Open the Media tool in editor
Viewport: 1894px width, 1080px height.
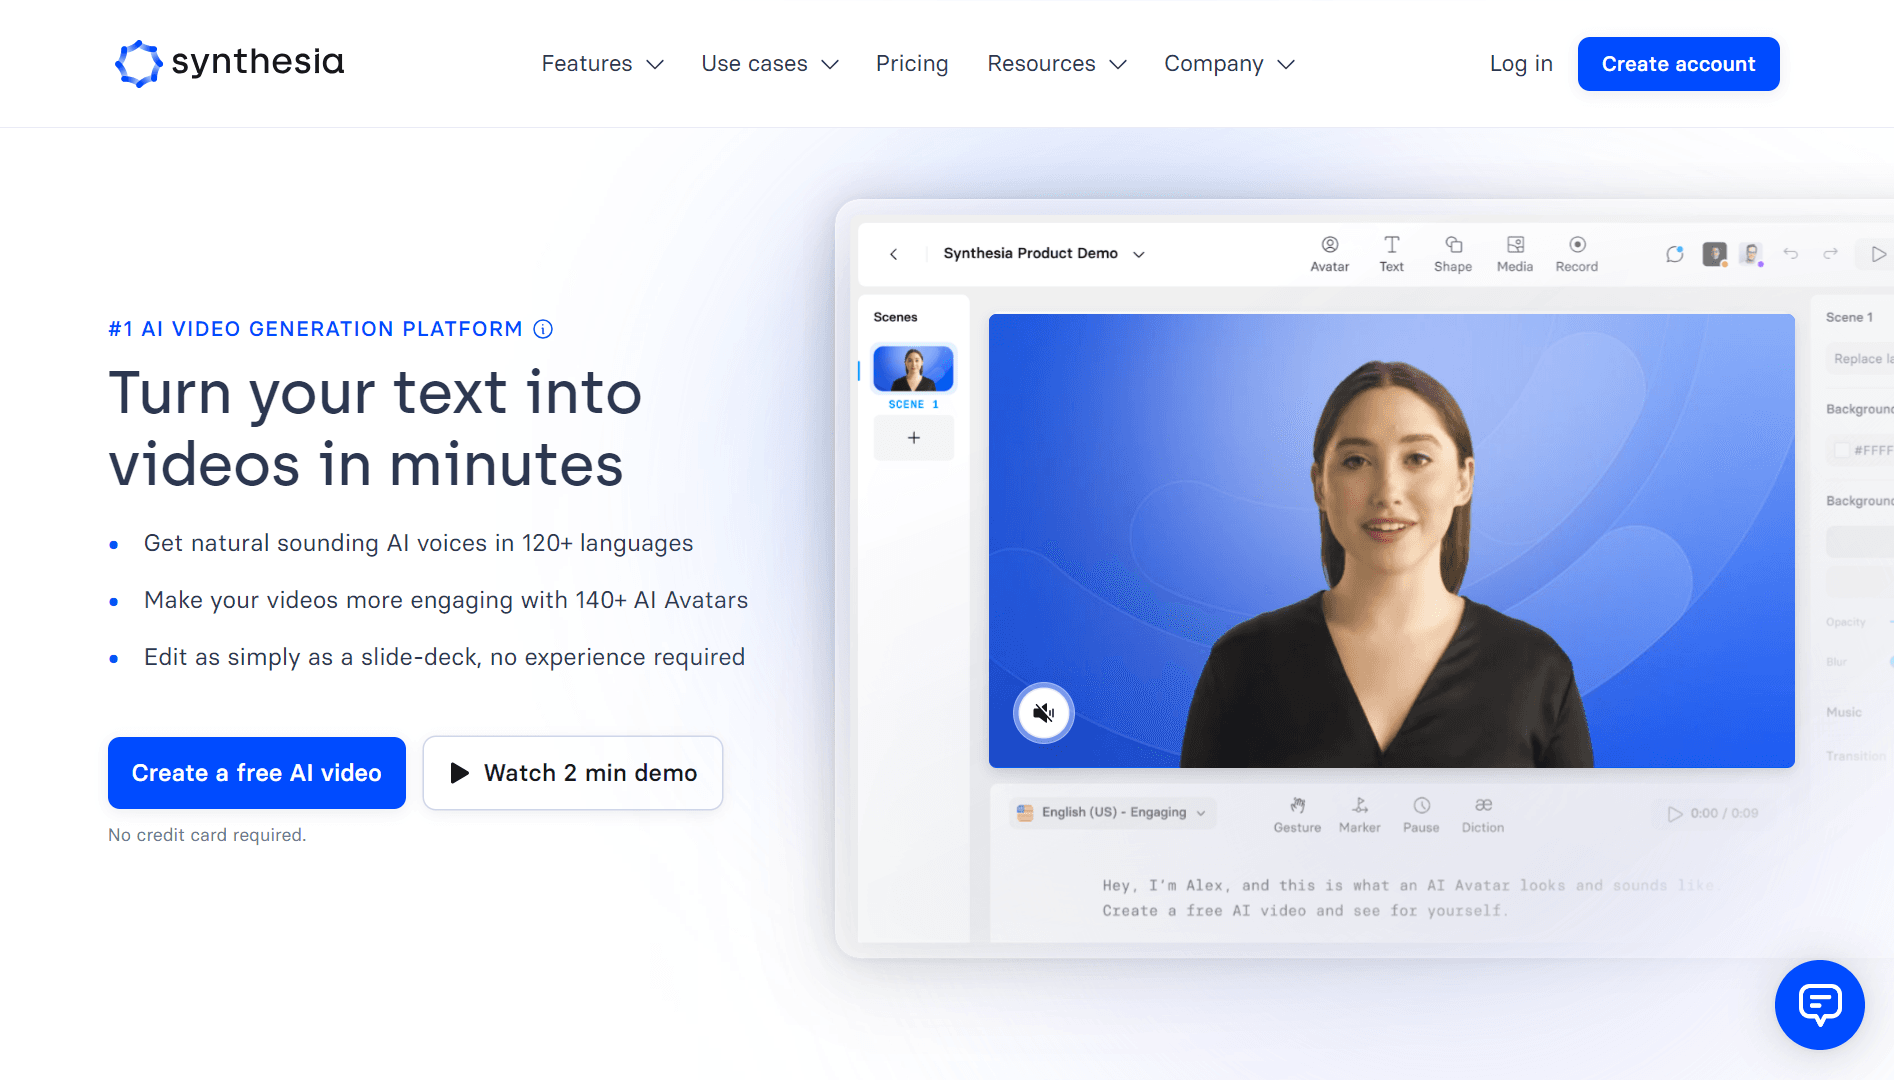pos(1514,254)
